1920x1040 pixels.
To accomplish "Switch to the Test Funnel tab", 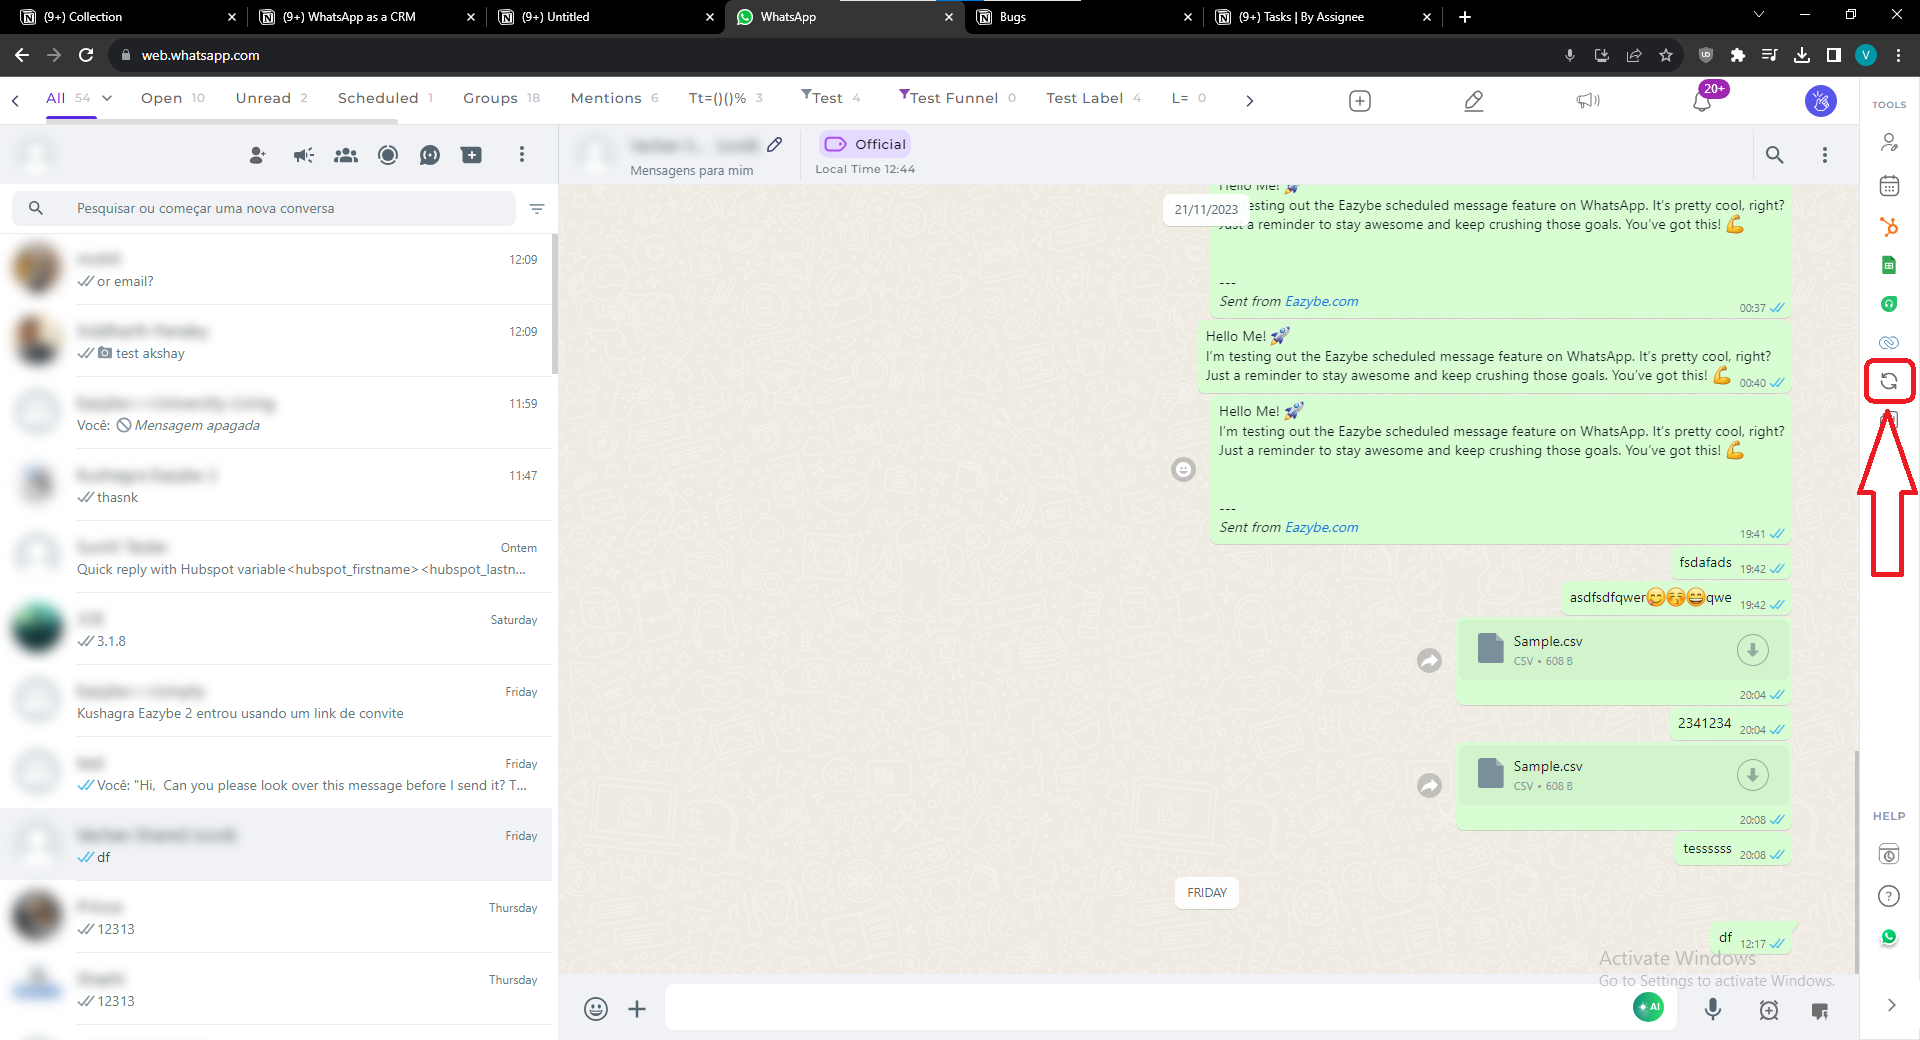I will 957,97.
